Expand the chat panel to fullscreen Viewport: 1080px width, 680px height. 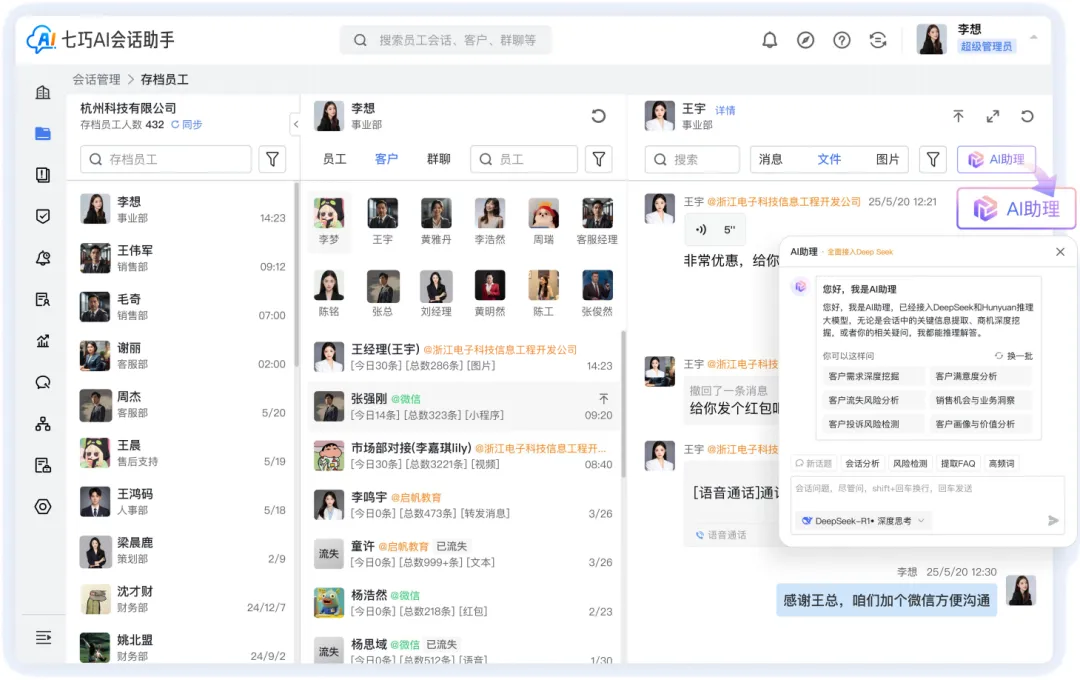[992, 116]
